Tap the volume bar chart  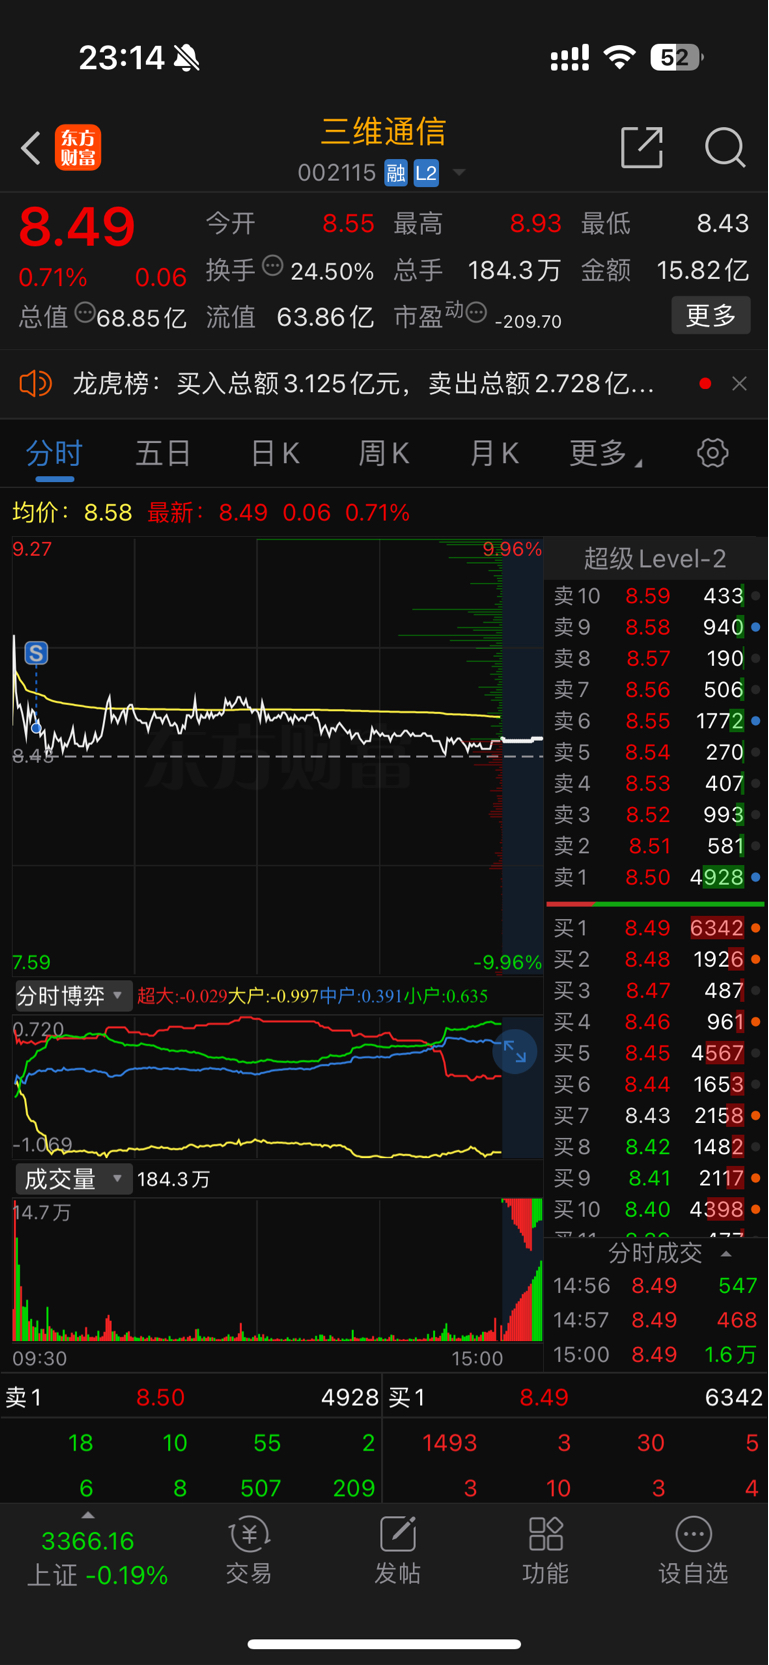click(277, 1270)
